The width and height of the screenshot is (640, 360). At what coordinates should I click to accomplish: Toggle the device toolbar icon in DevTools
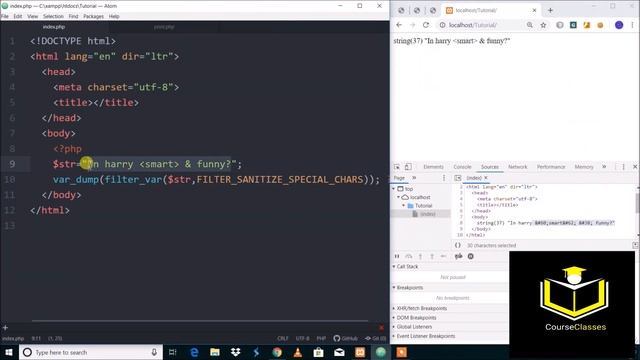(408, 167)
